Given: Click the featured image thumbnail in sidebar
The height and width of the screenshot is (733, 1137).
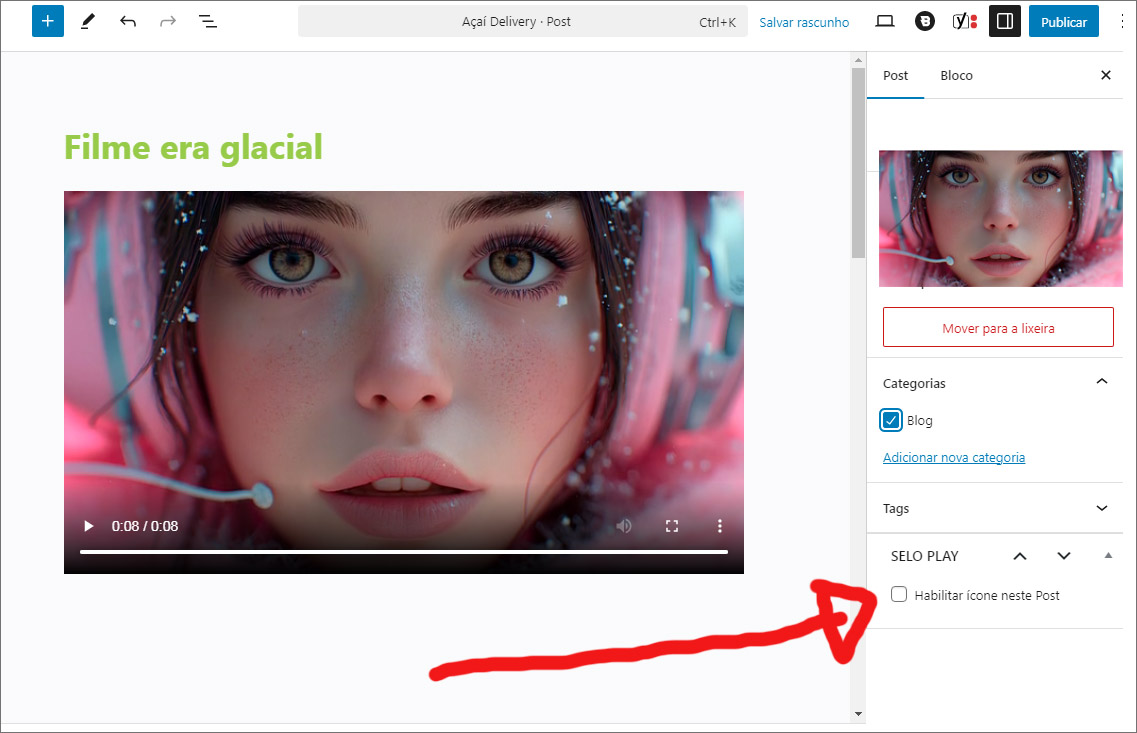Looking at the screenshot, I should [x=1001, y=218].
